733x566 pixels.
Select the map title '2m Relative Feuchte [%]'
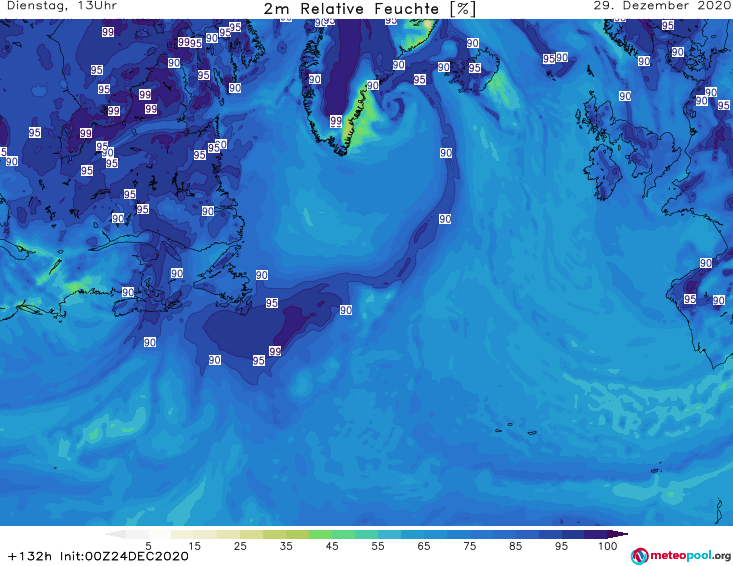369,9
